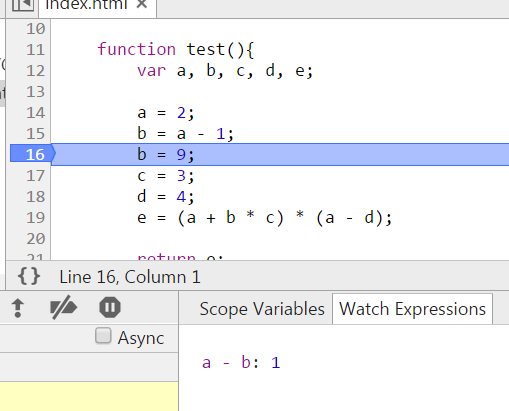The image size is (509, 411).
Task: Click the line 16 breakpoint marker
Action: [33, 155]
